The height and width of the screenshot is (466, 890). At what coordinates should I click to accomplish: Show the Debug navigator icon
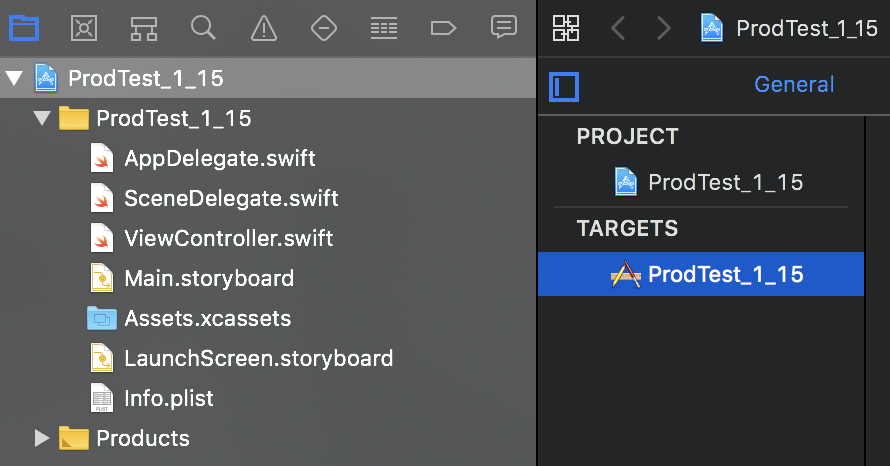384,28
